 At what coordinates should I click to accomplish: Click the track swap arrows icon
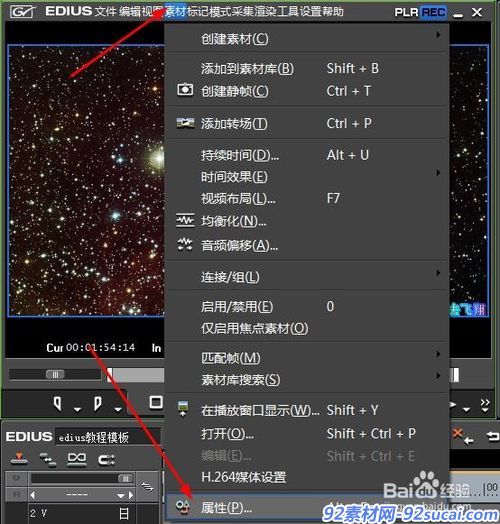[147, 487]
